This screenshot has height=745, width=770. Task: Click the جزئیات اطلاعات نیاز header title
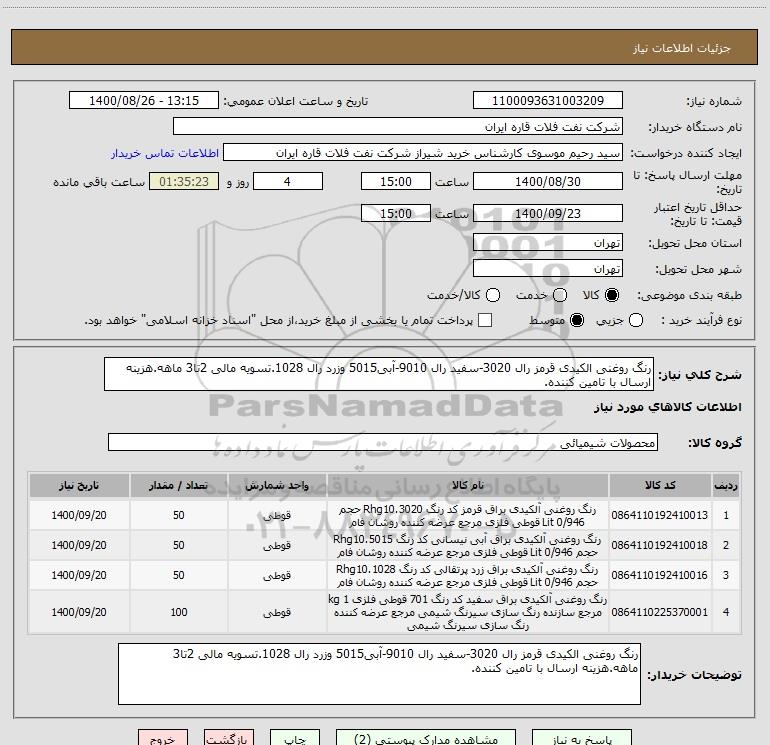[x=682, y=48]
